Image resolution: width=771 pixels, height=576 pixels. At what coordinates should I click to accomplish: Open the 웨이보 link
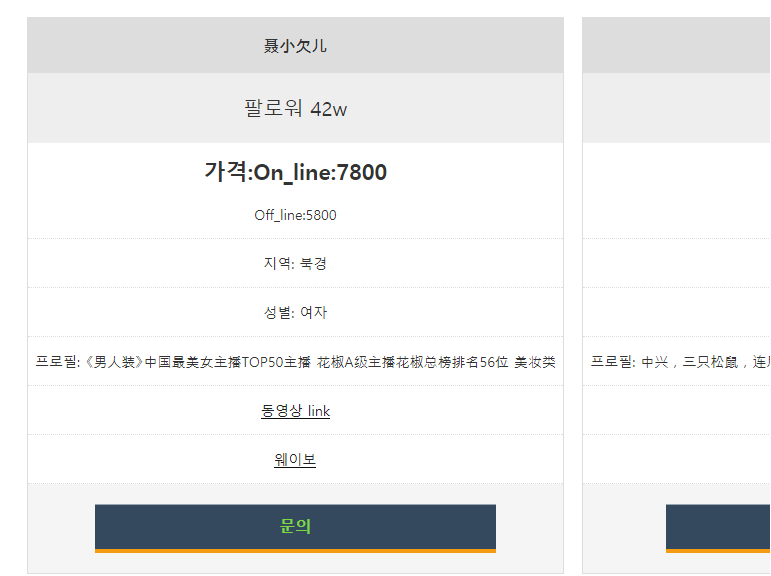(x=295, y=459)
